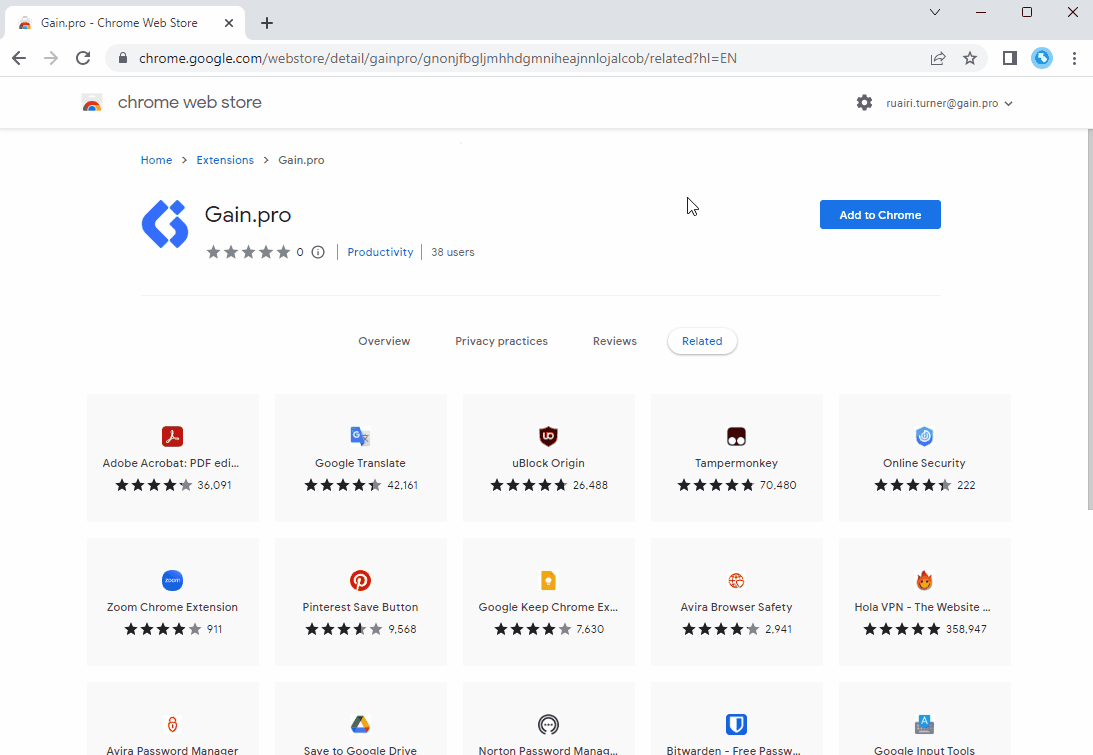The image size is (1093, 755).
Task: Click the Zoom Chrome Extension icon
Action: pyautogui.click(x=172, y=580)
